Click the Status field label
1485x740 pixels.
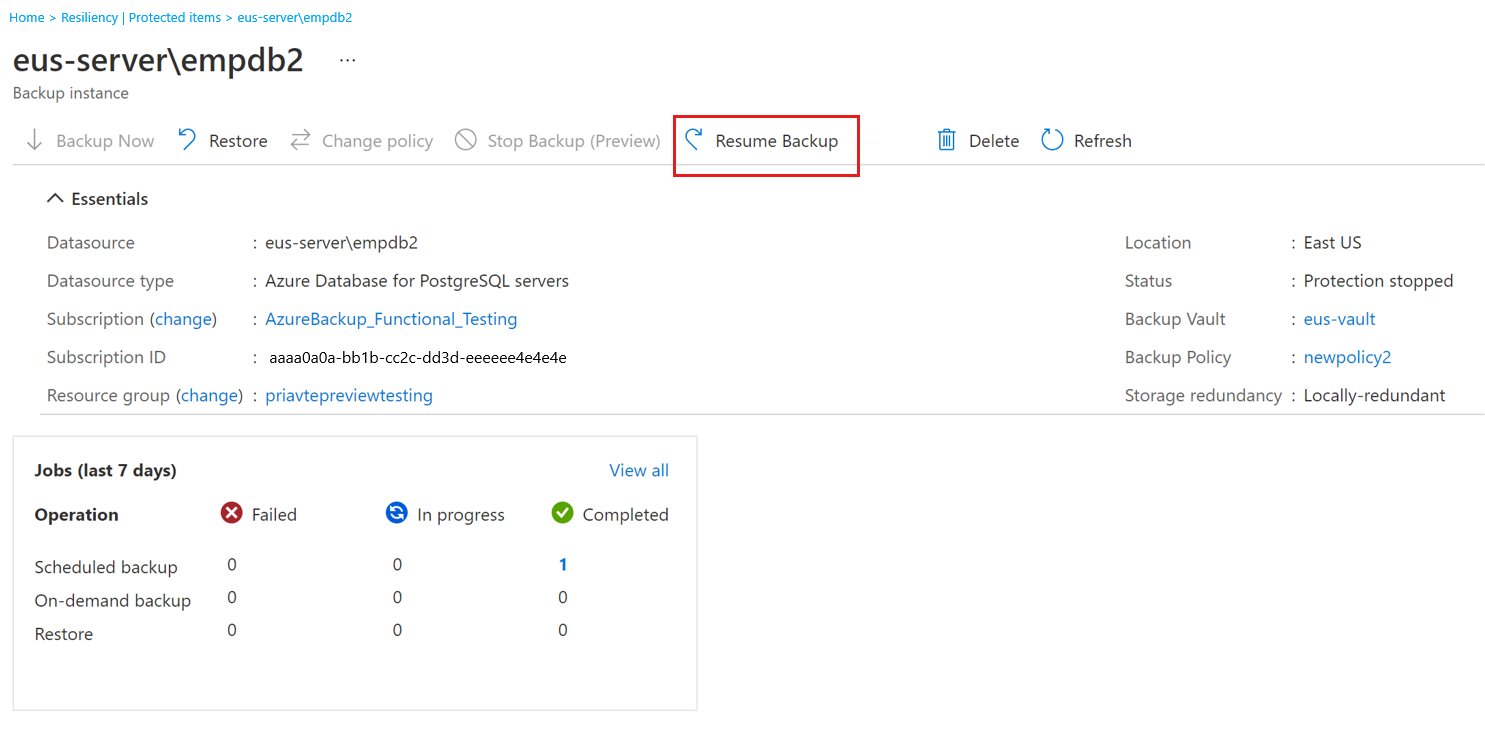pos(1148,281)
